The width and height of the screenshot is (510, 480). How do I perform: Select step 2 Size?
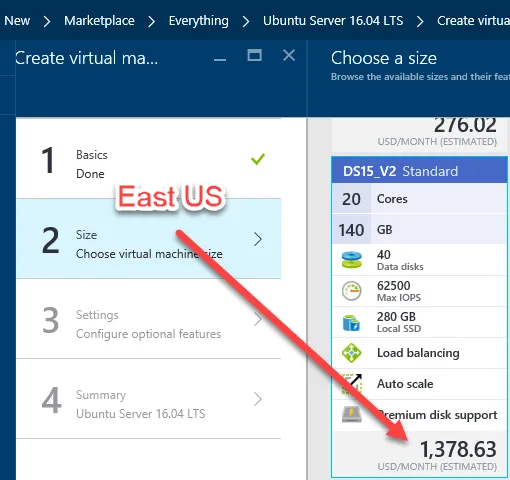(x=148, y=239)
